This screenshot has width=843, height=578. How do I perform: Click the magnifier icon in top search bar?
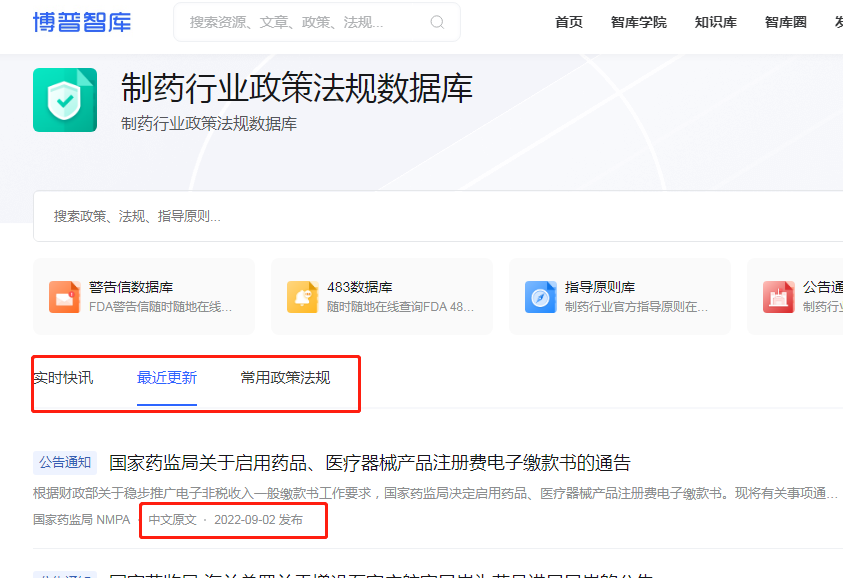437,22
